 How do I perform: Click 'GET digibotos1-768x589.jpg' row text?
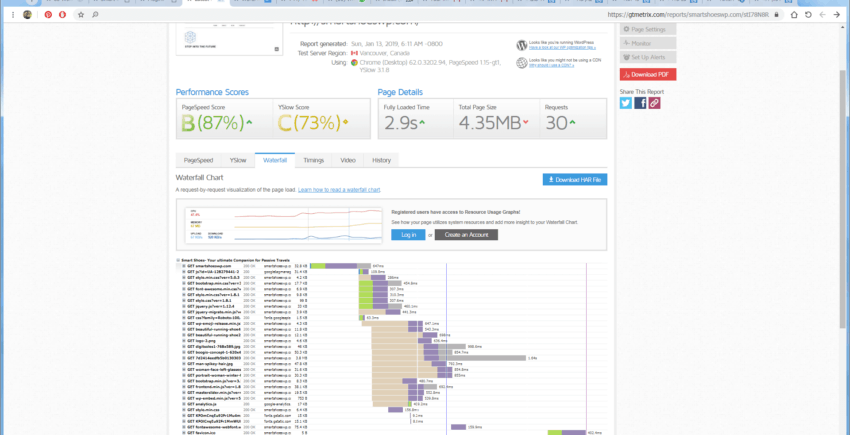click(214, 346)
